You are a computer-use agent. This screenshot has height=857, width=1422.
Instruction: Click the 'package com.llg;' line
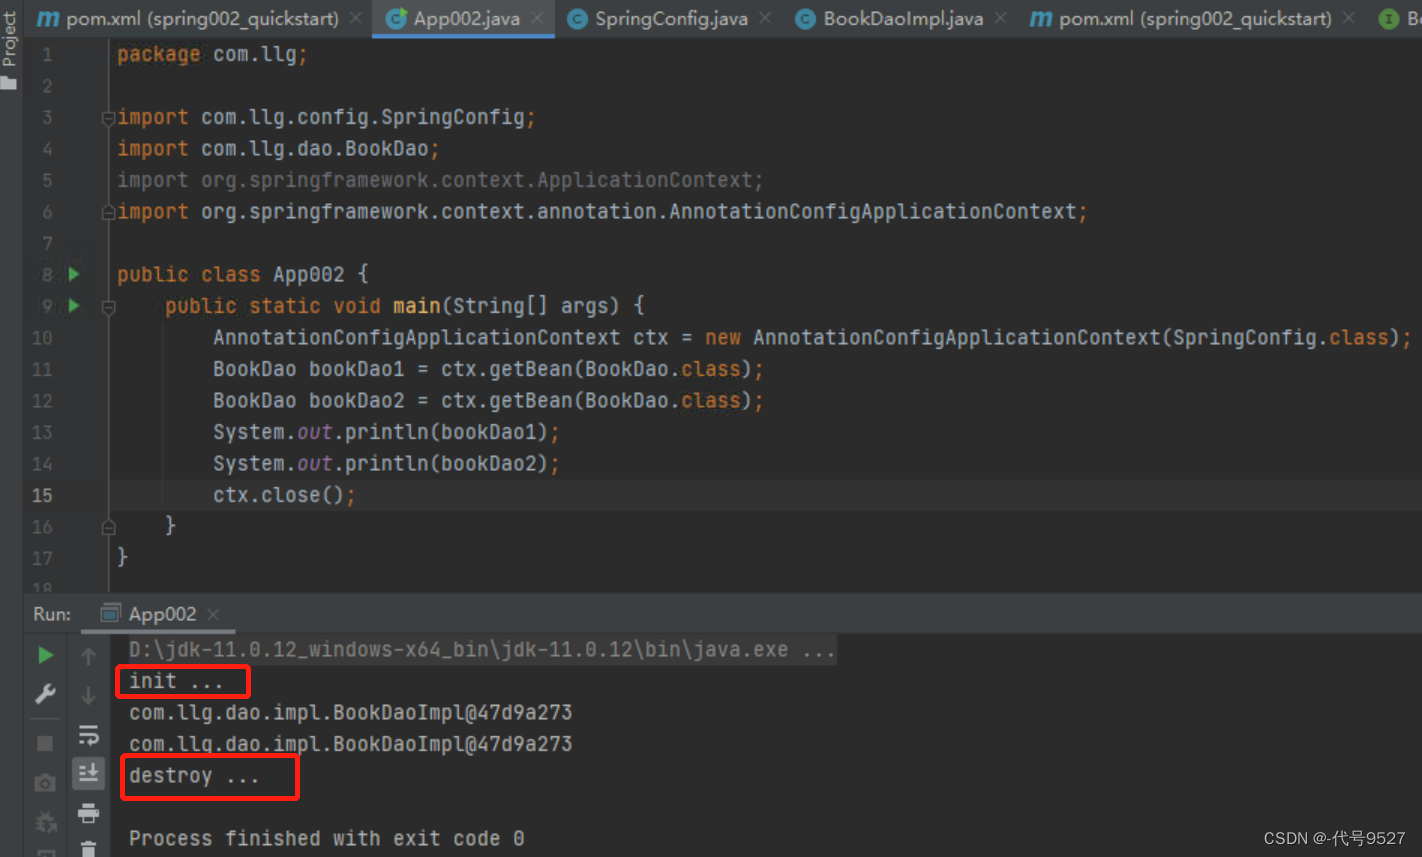(x=212, y=54)
